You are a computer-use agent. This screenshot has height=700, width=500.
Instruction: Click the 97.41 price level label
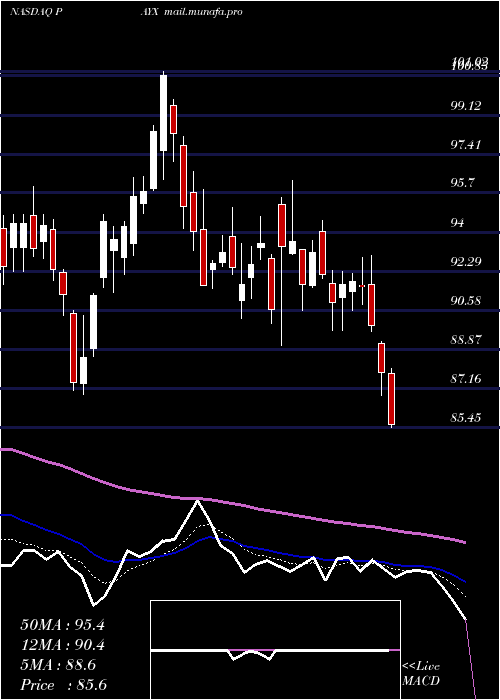[x=466, y=145]
